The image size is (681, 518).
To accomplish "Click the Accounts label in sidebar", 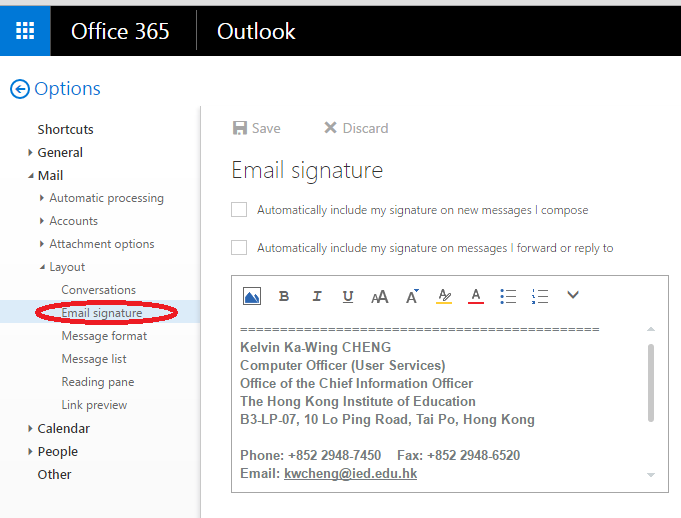I will click(73, 221).
